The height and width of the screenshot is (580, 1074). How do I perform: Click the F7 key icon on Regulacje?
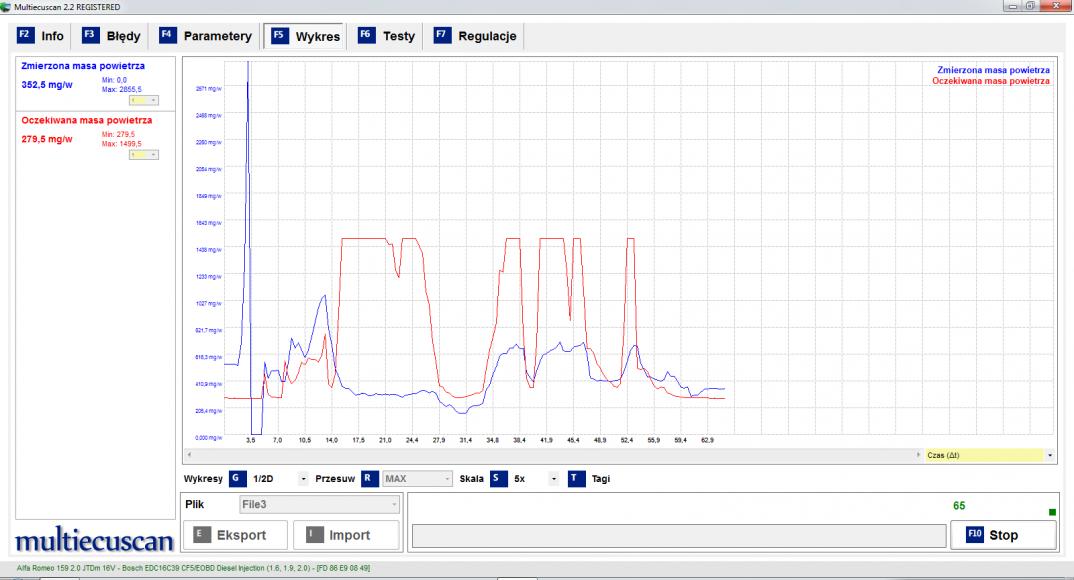(441, 36)
